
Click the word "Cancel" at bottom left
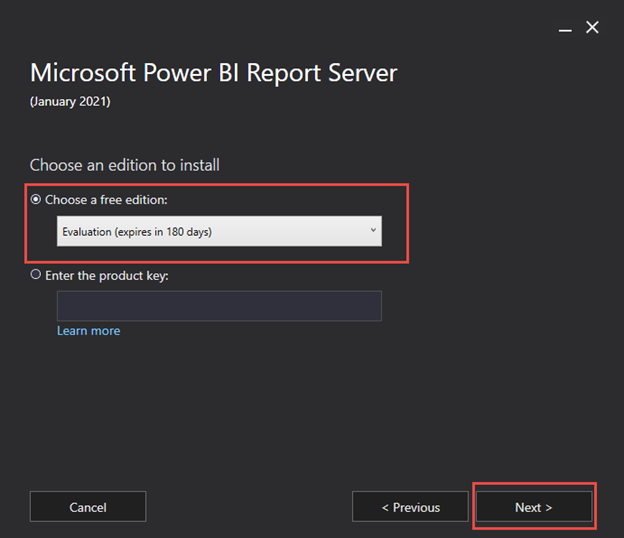pos(88,507)
